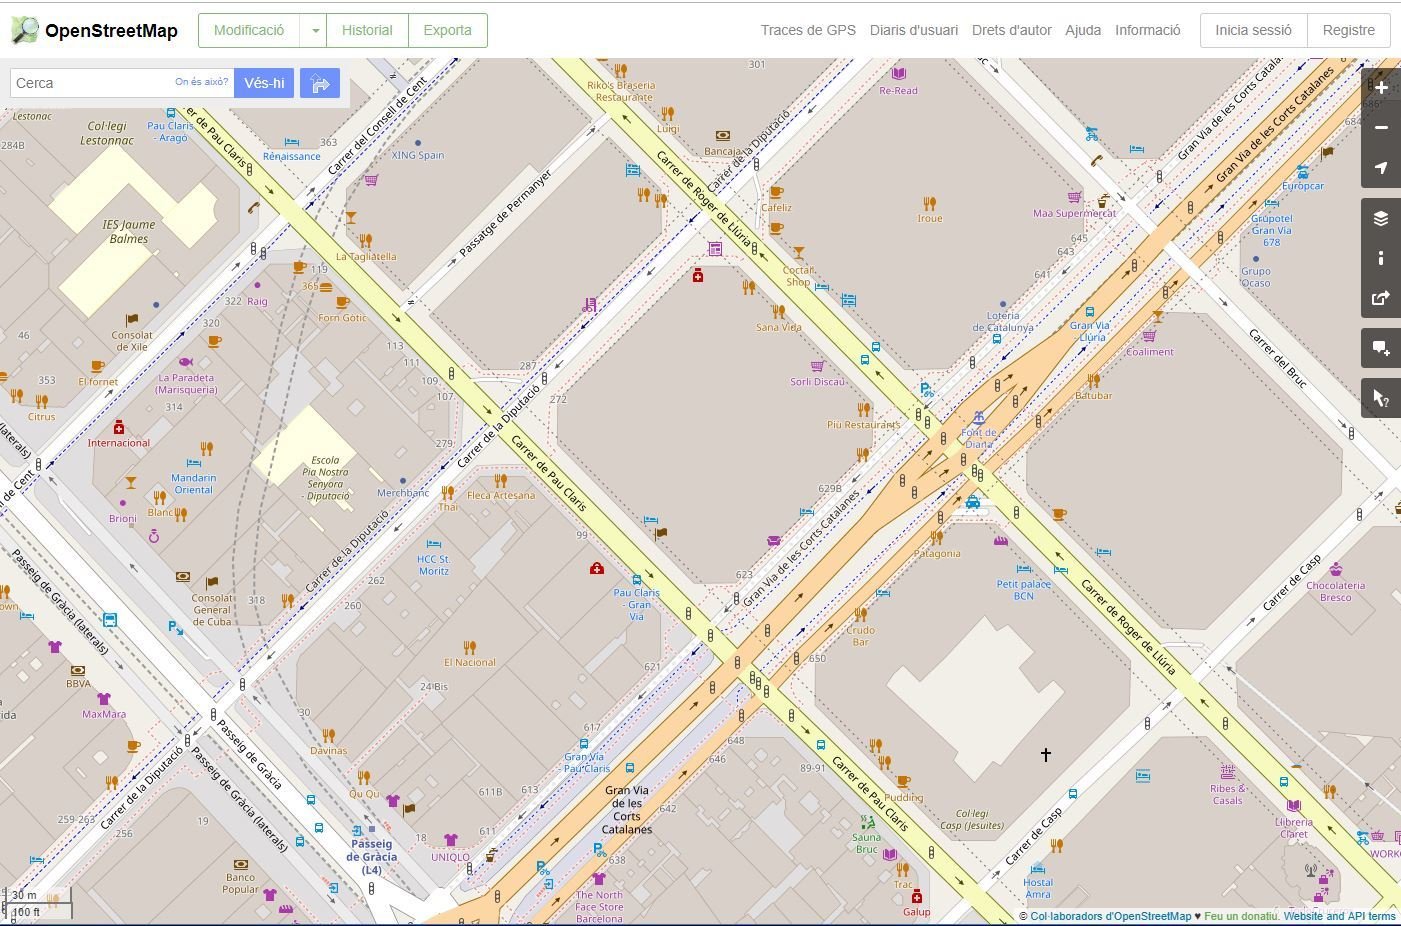Show my location using the arrow control
Viewport: 1401px width, 926px height.
(1381, 167)
